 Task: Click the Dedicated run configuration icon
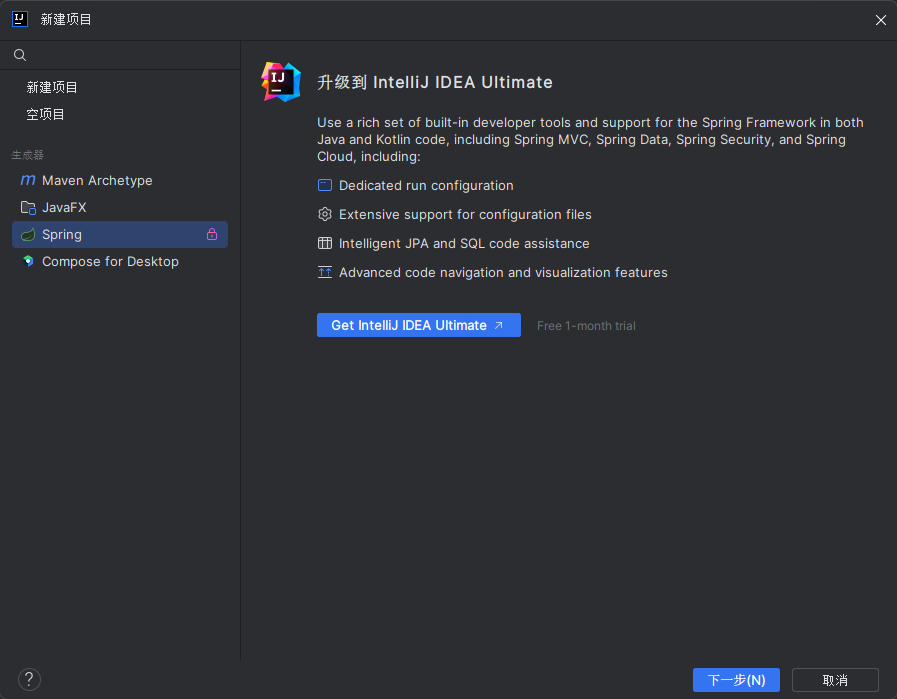click(x=325, y=186)
